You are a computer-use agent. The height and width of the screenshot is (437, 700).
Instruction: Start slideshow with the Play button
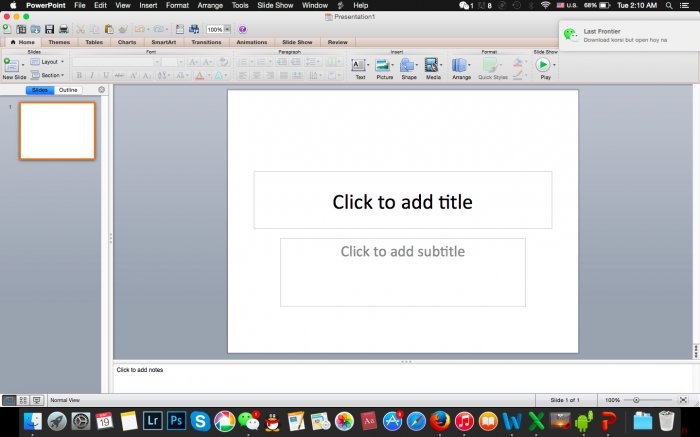point(543,65)
